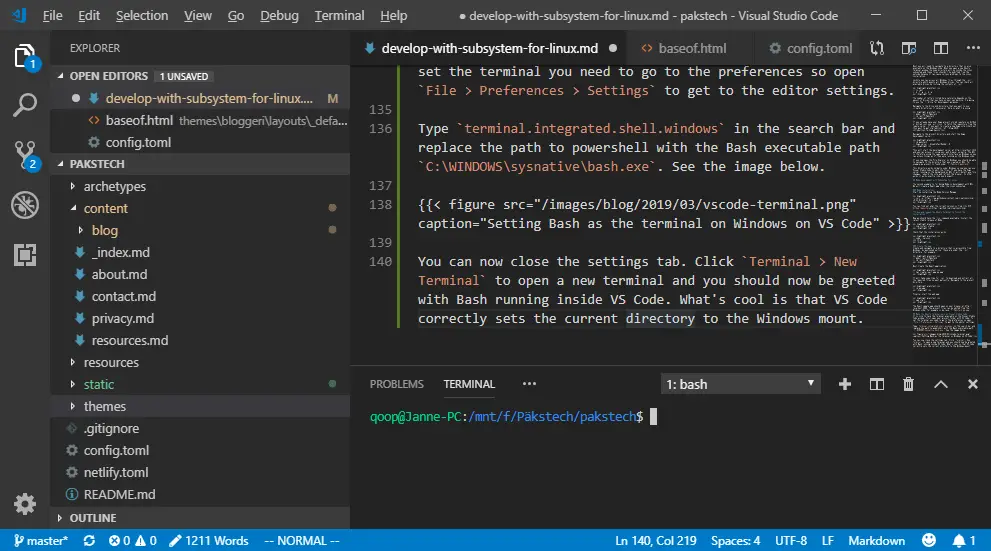Open the View menu
Image resolution: width=991 pixels, height=551 pixels.
pos(198,15)
